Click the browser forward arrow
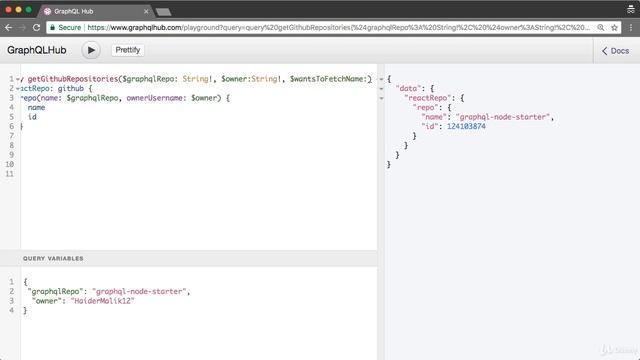The height and width of the screenshot is (360, 640). tap(22, 27)
